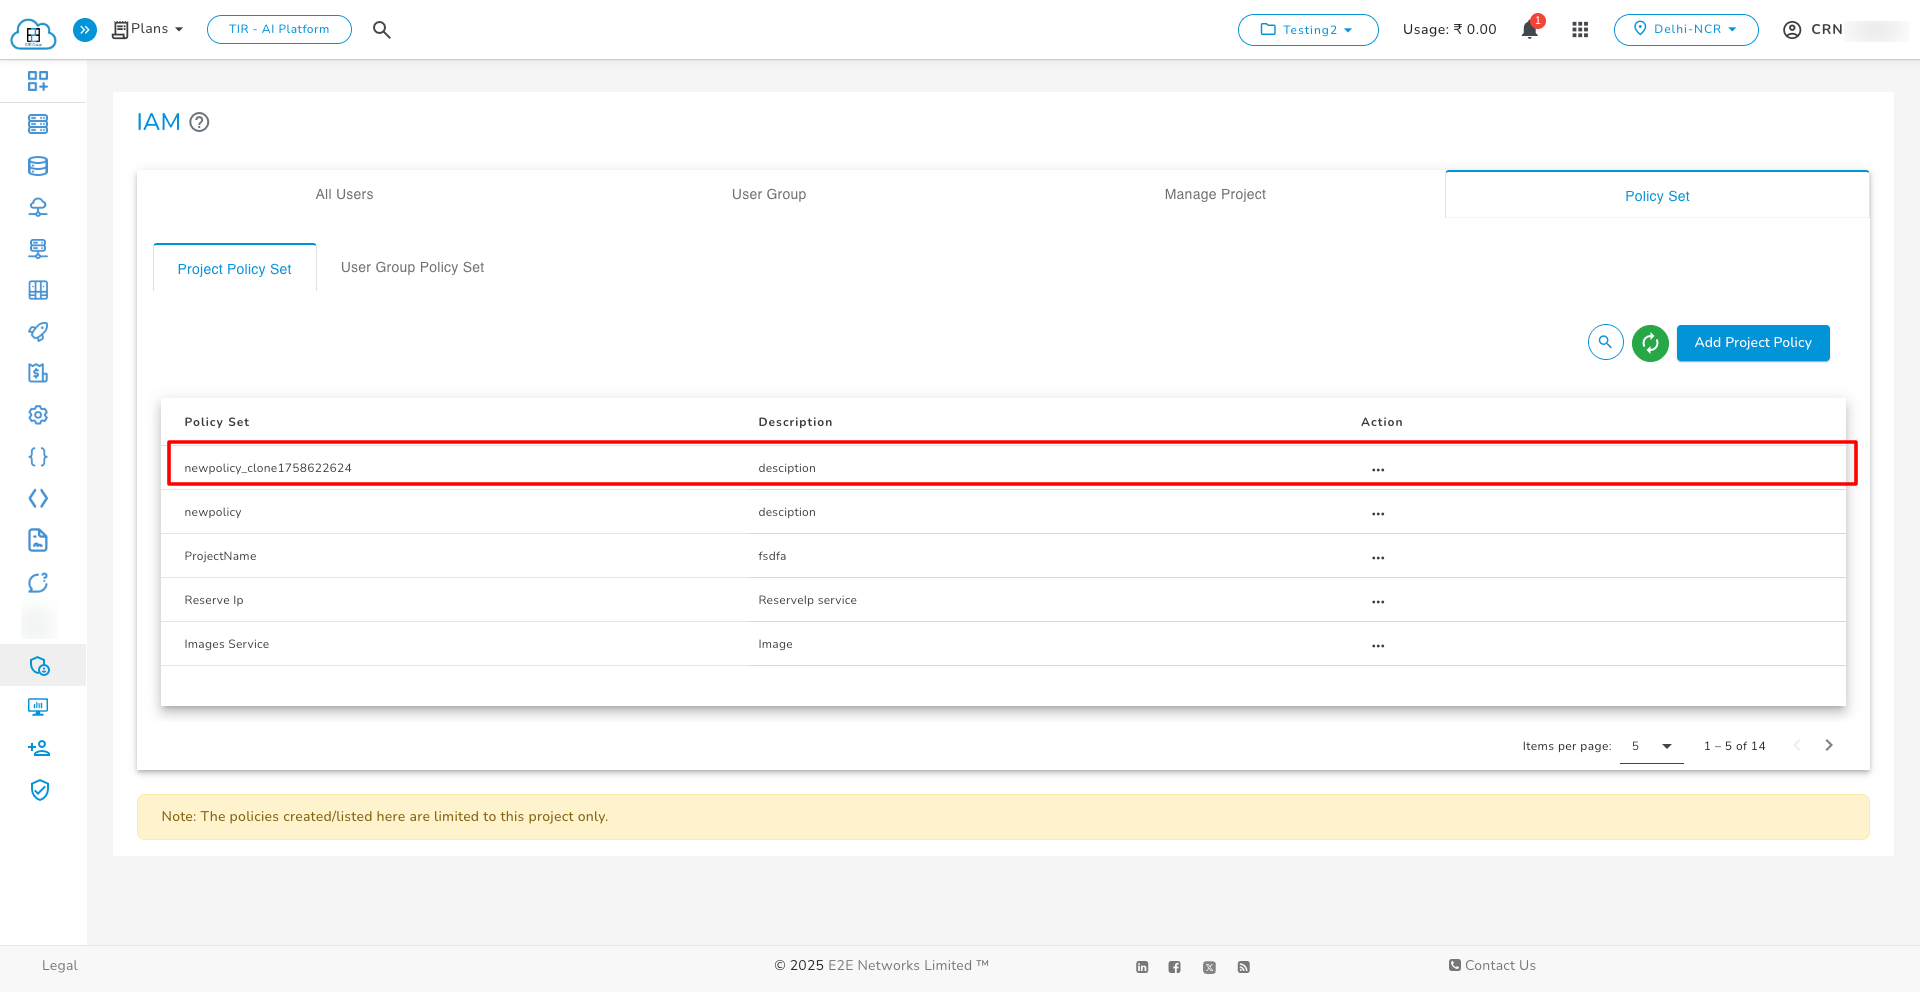The image size is (1920, 992).
Task: Click the notification bell icon
Action: click(1529, 30)
